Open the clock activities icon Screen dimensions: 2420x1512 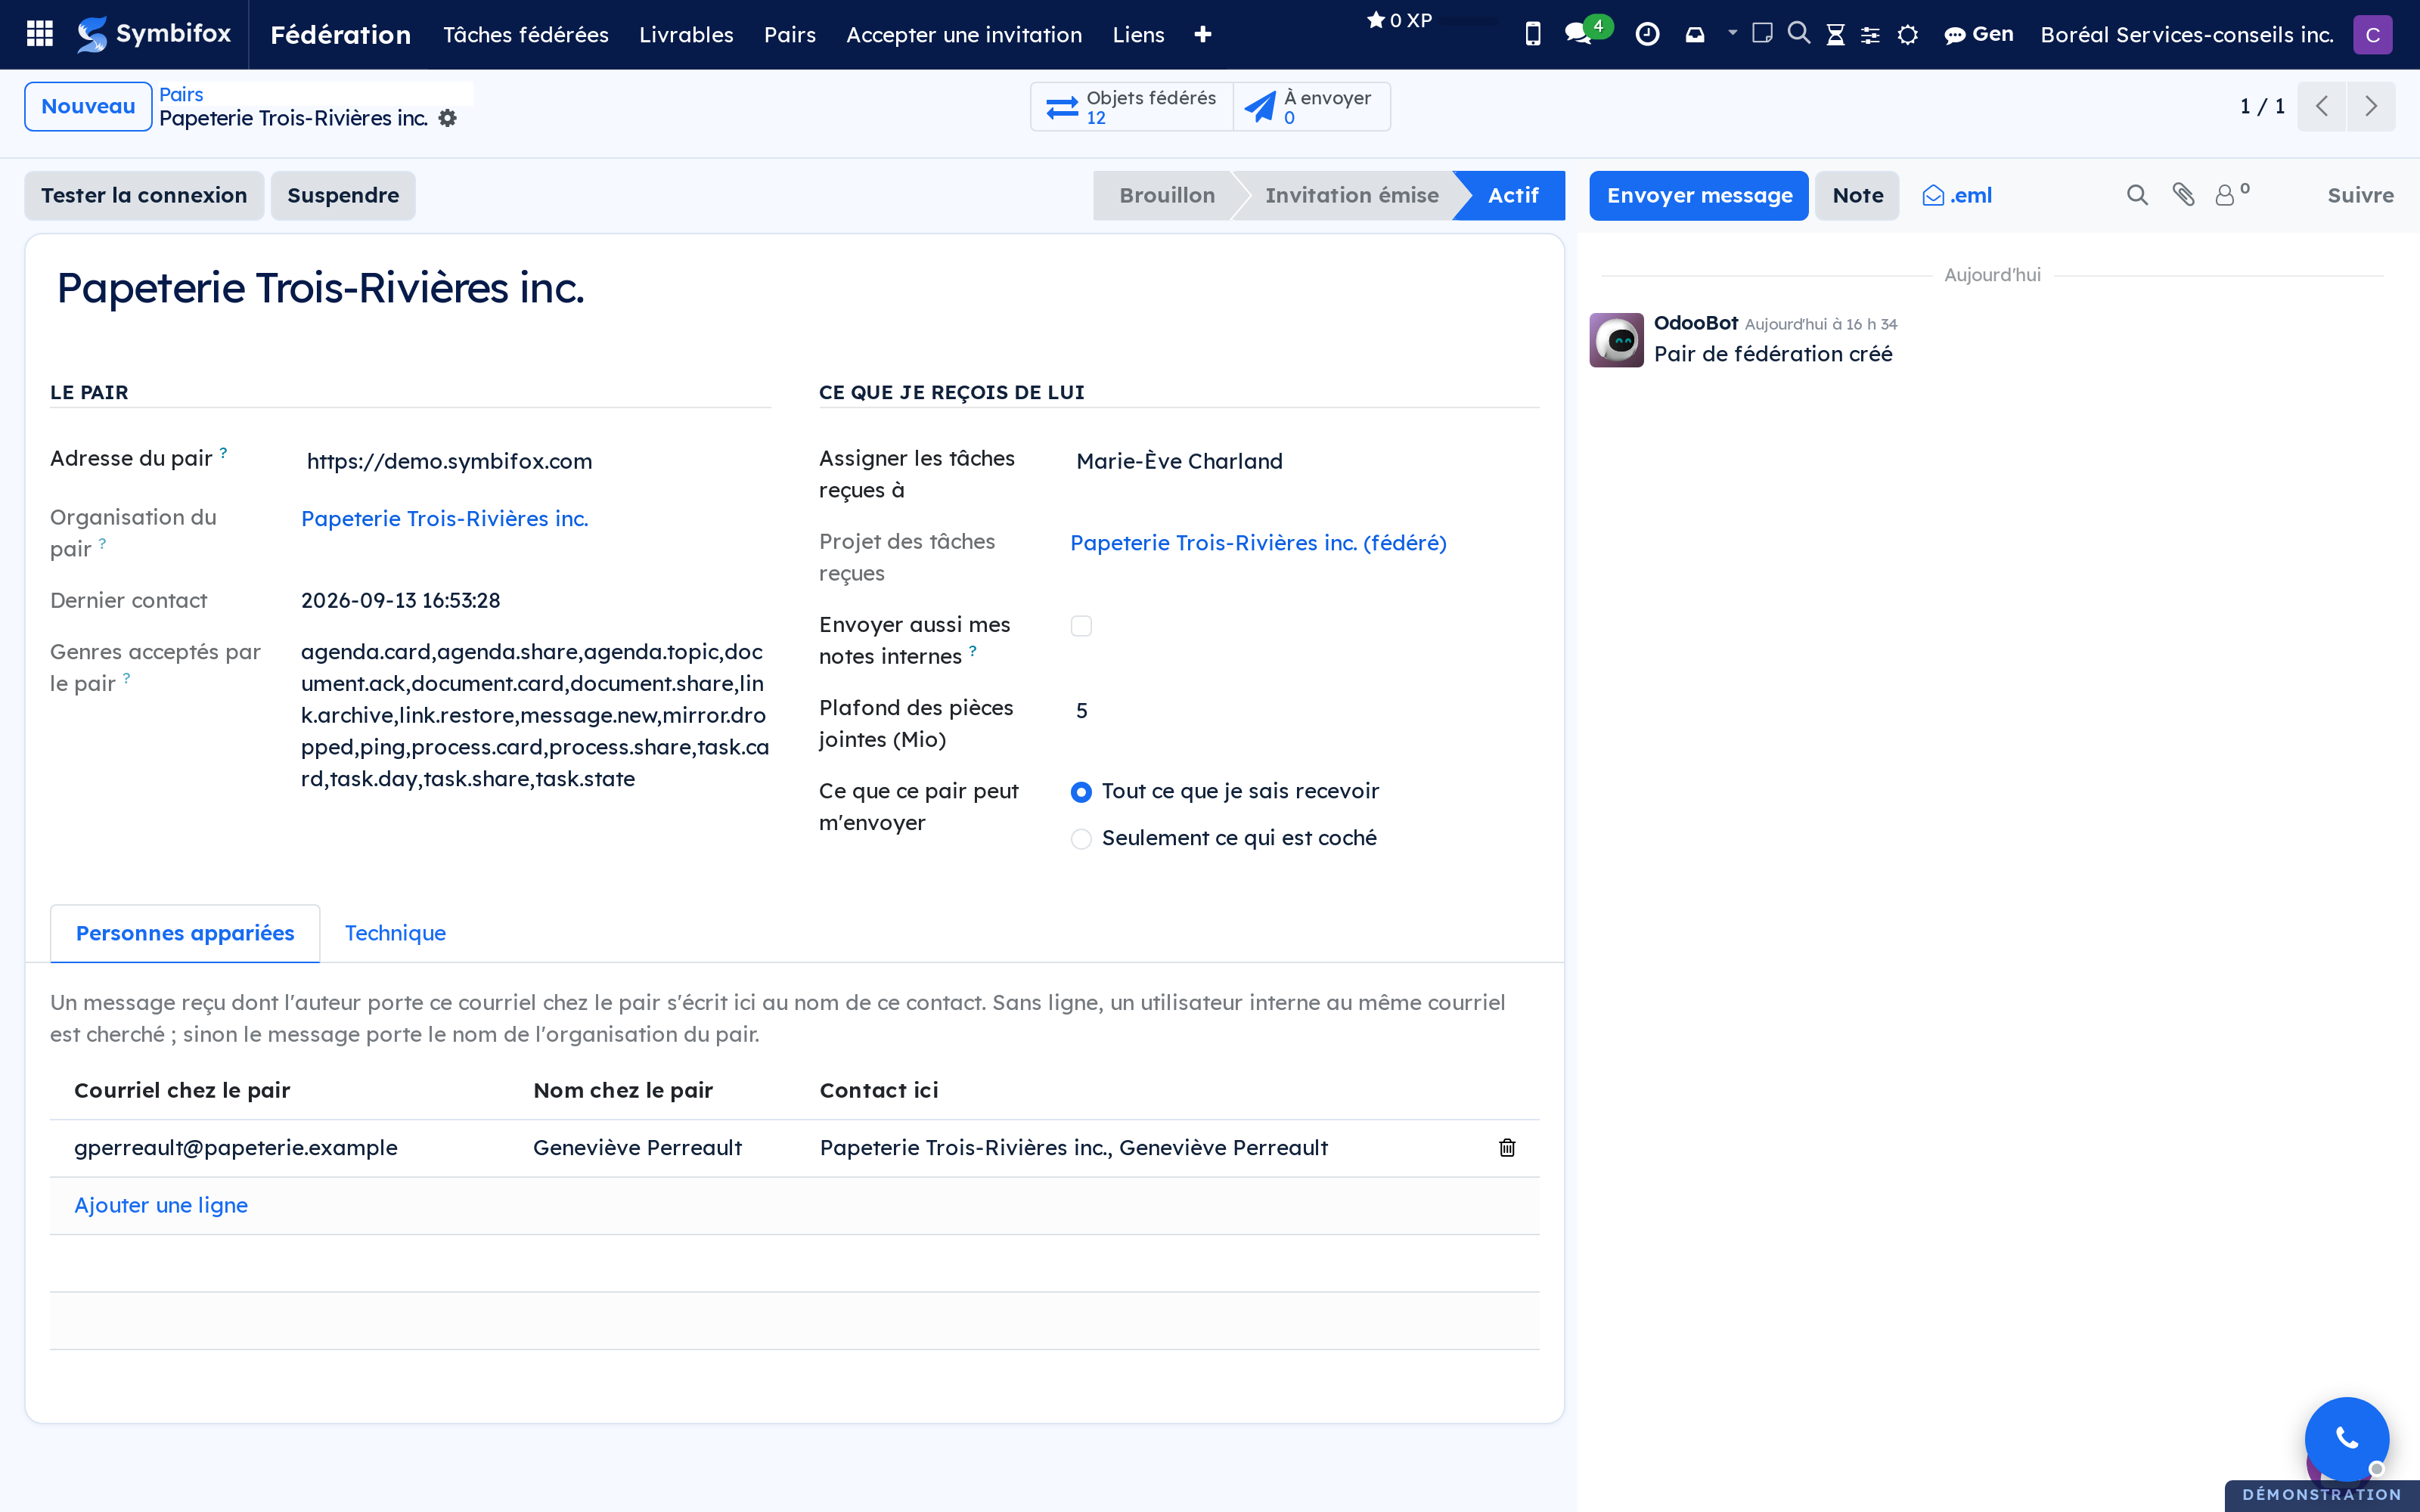pyautogui.click(x=1647, y=34)
